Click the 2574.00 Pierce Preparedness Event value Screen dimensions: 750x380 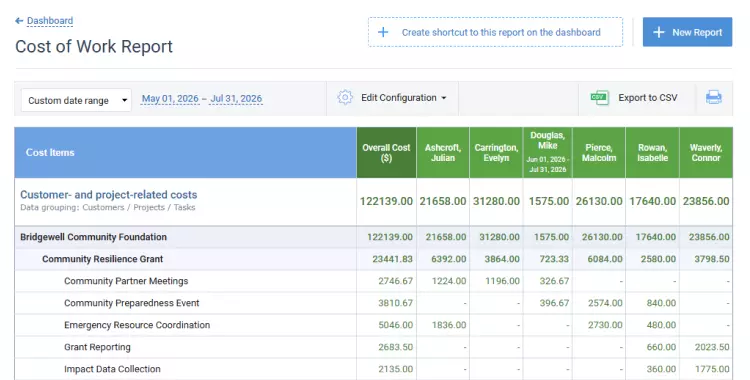tap(605, 303)
